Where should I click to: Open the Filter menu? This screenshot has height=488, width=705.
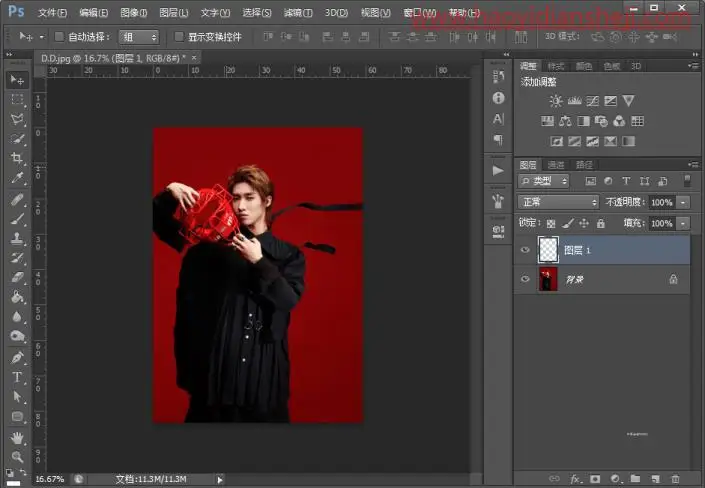click(x=298, y=13)
